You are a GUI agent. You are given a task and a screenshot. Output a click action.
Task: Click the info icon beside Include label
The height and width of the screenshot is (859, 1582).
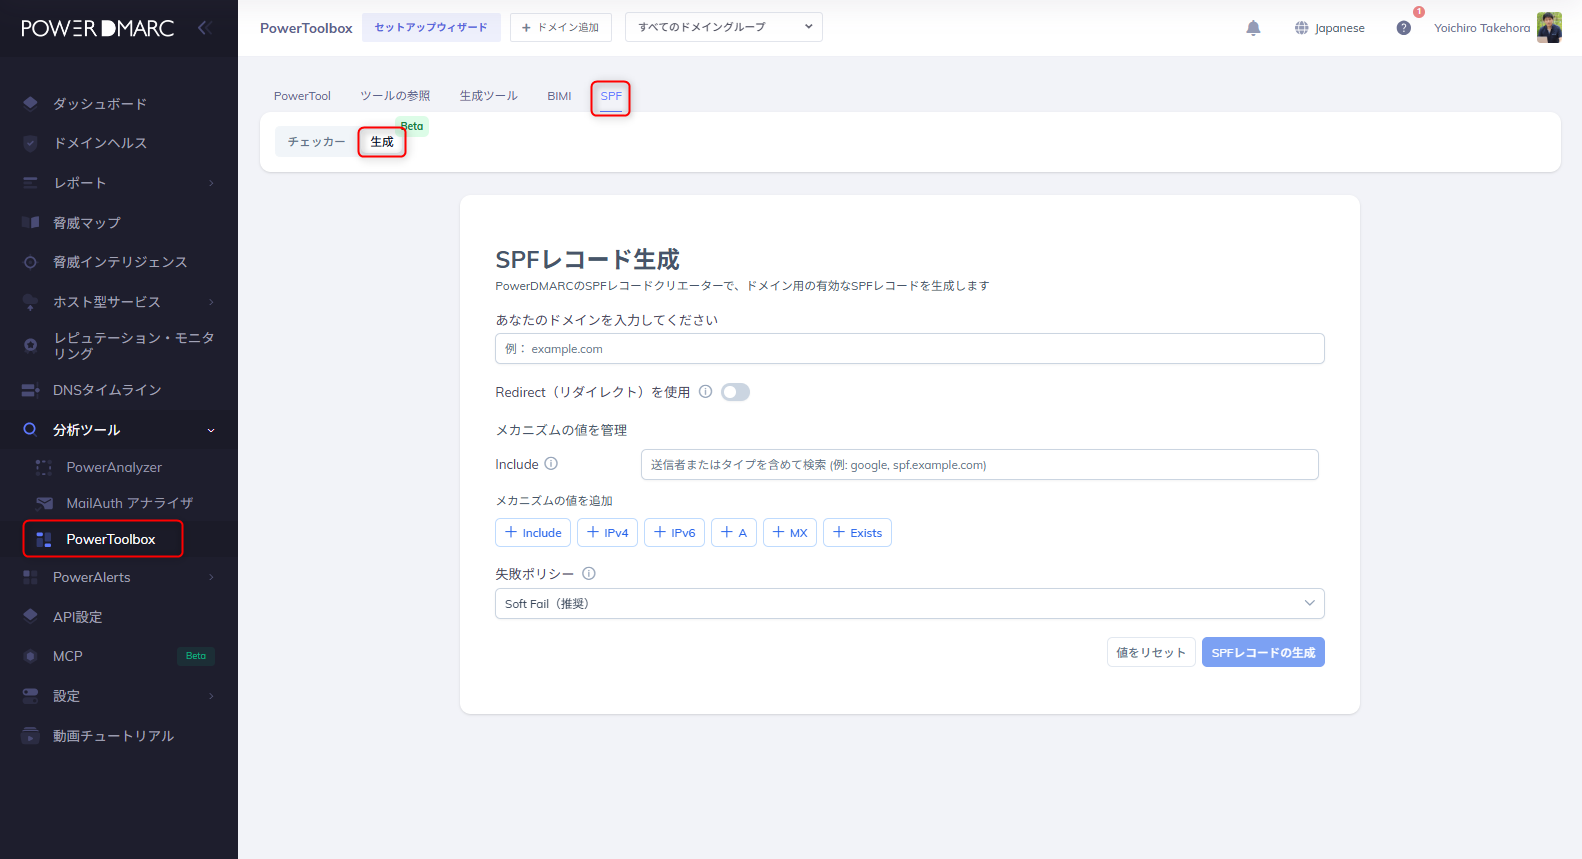click(x=551, y=464)
